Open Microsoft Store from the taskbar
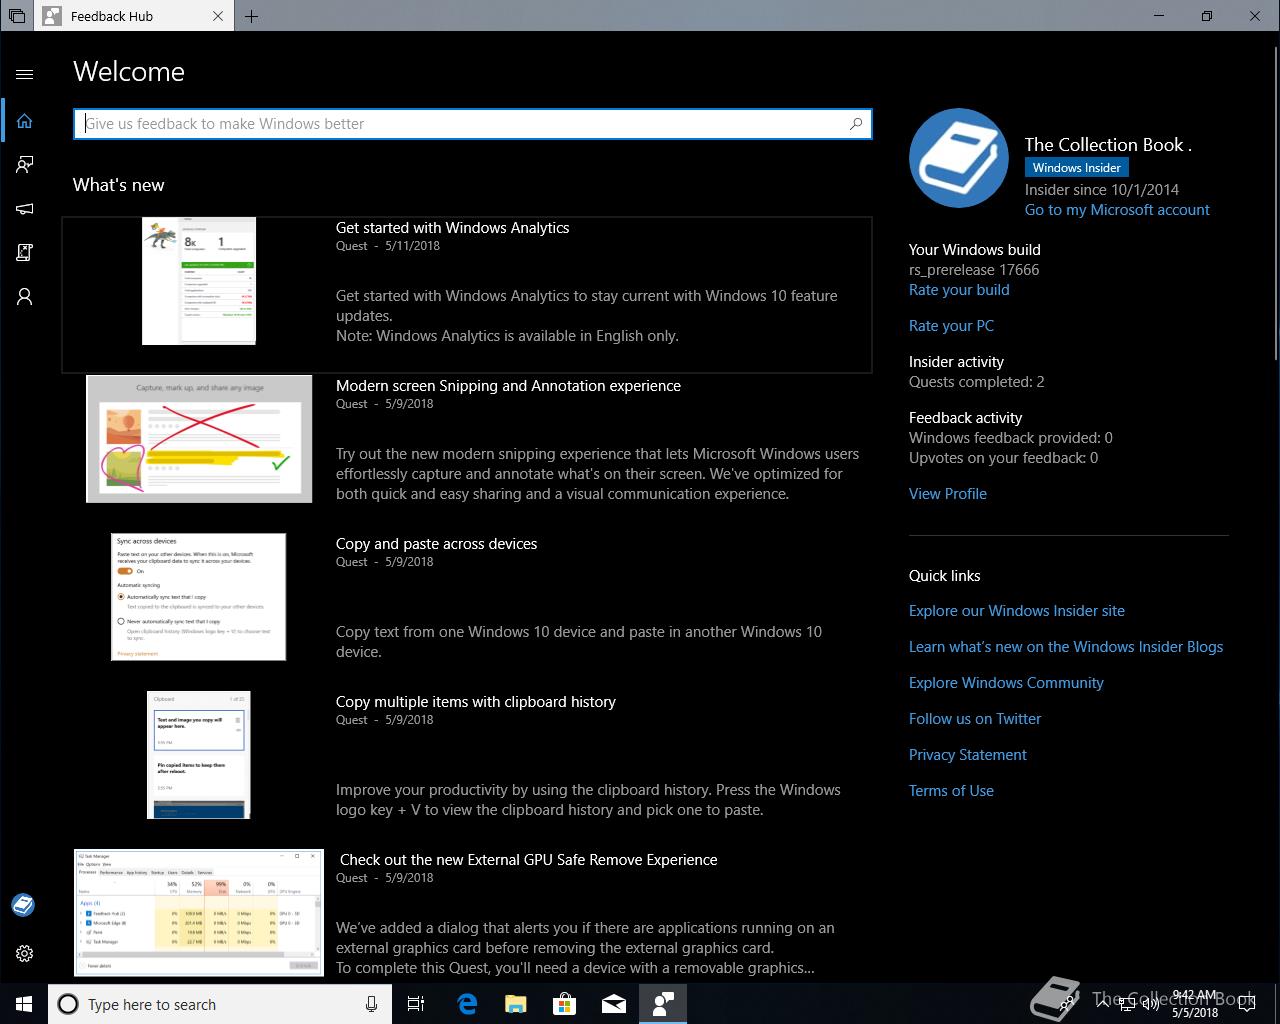Screen dimensions: 1280x1024 564,1004
